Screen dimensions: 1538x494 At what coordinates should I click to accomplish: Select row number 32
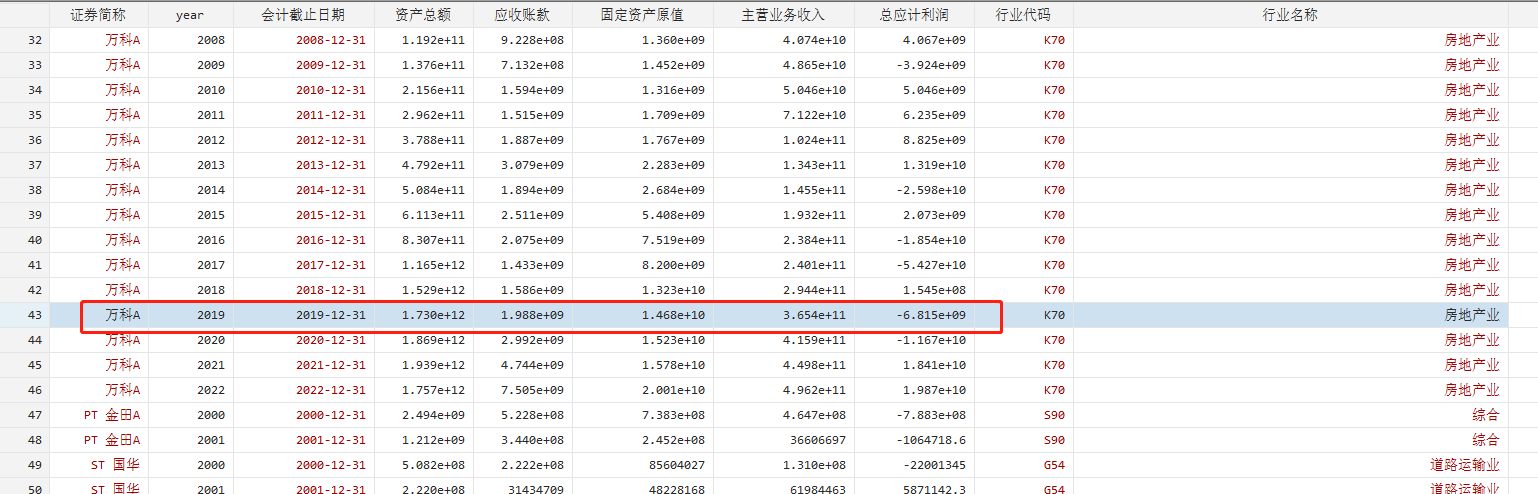(x=36, y=40)
